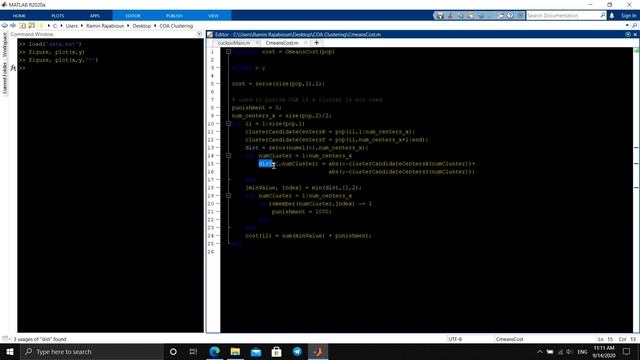640x360 pixels.
Task: Click the UTF-8 encoding in status bar
Action: coord(455,339)
